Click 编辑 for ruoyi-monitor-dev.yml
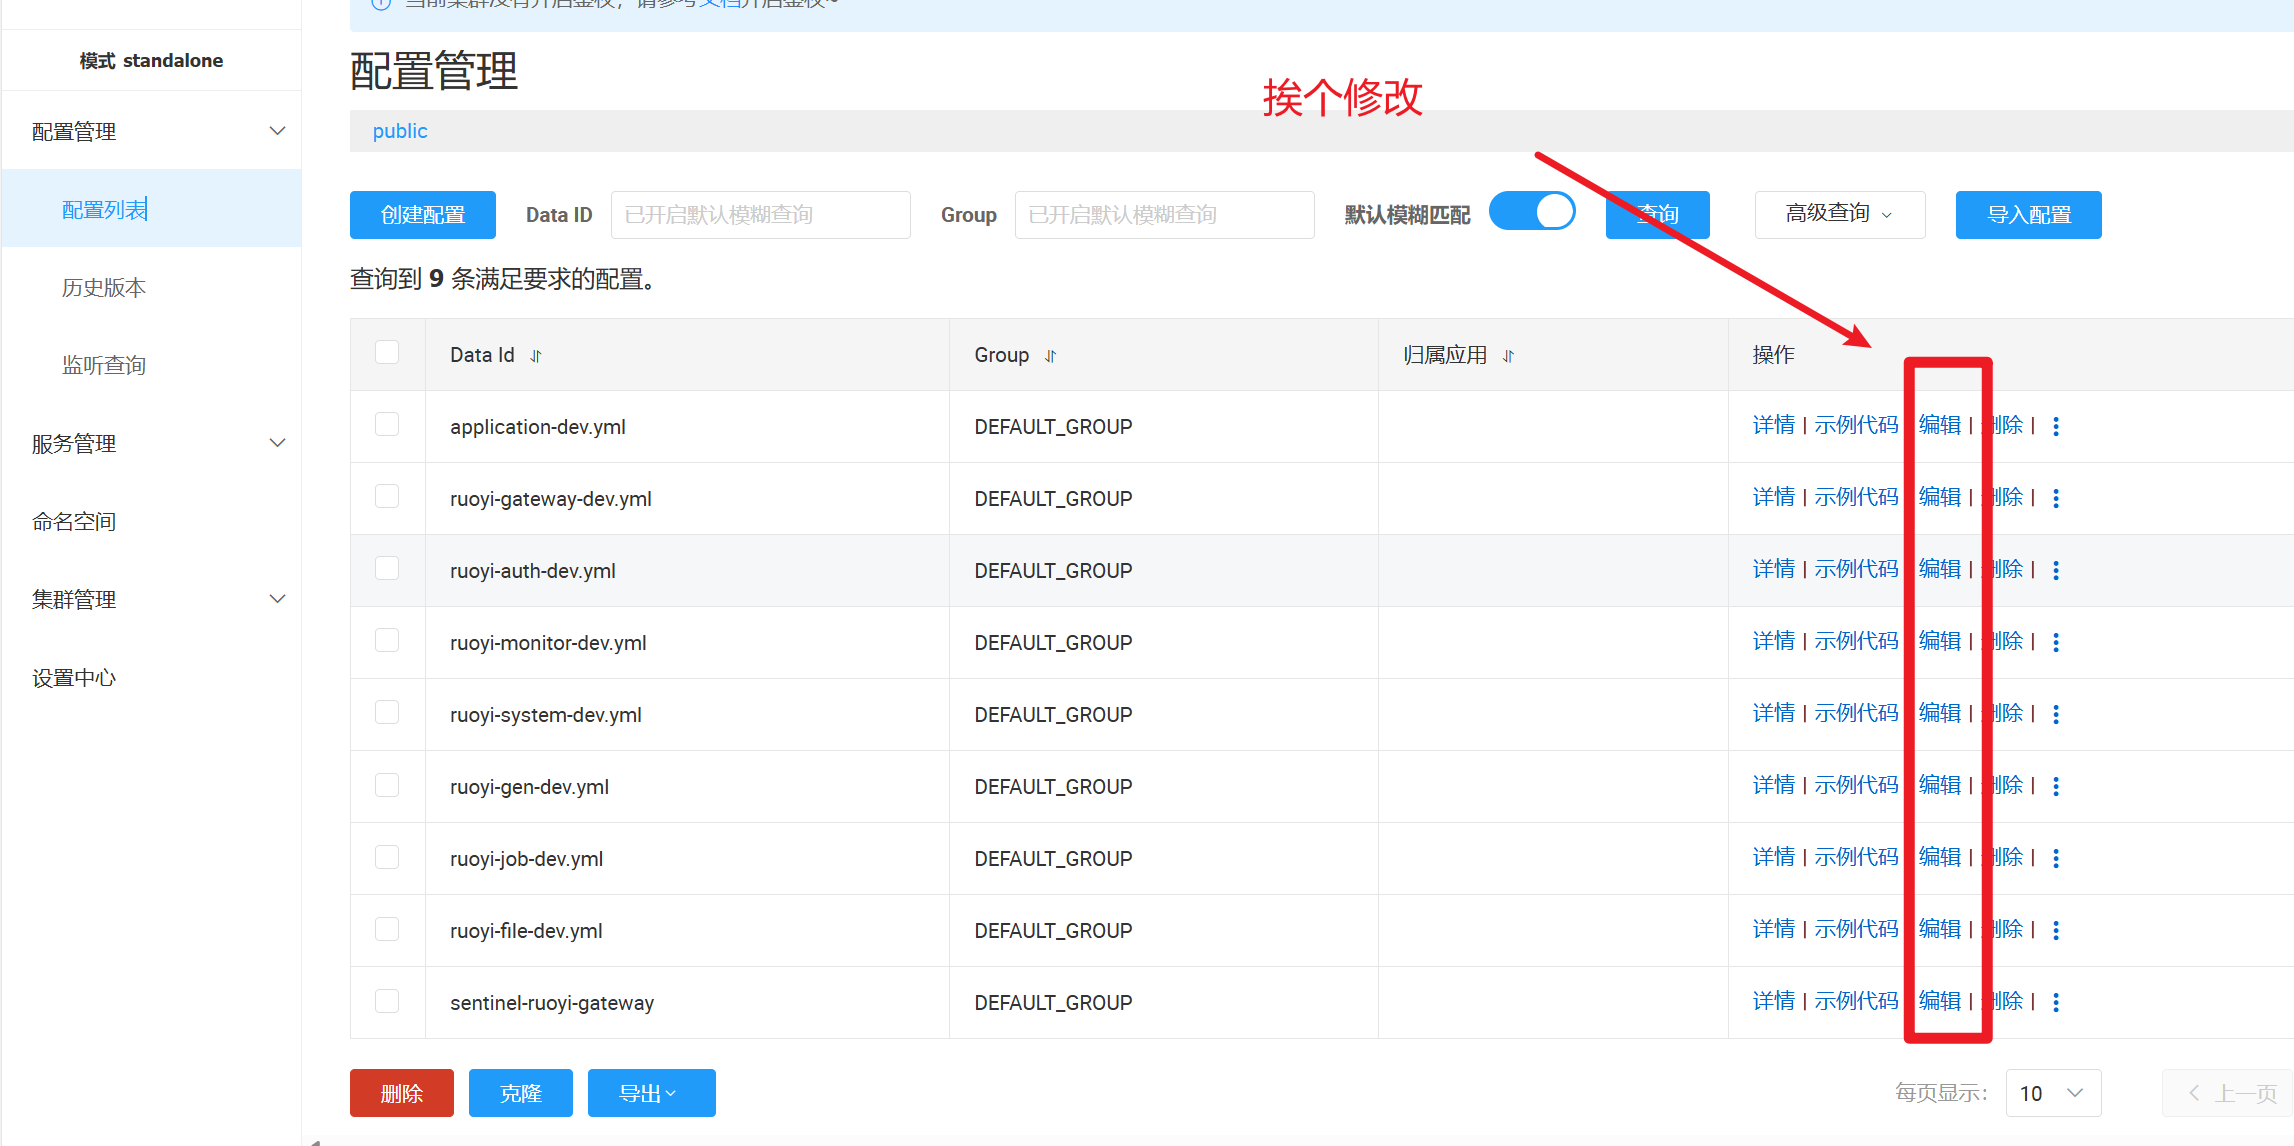2294x1146 pixels. pyautogui.click(x=1940, y=642)
